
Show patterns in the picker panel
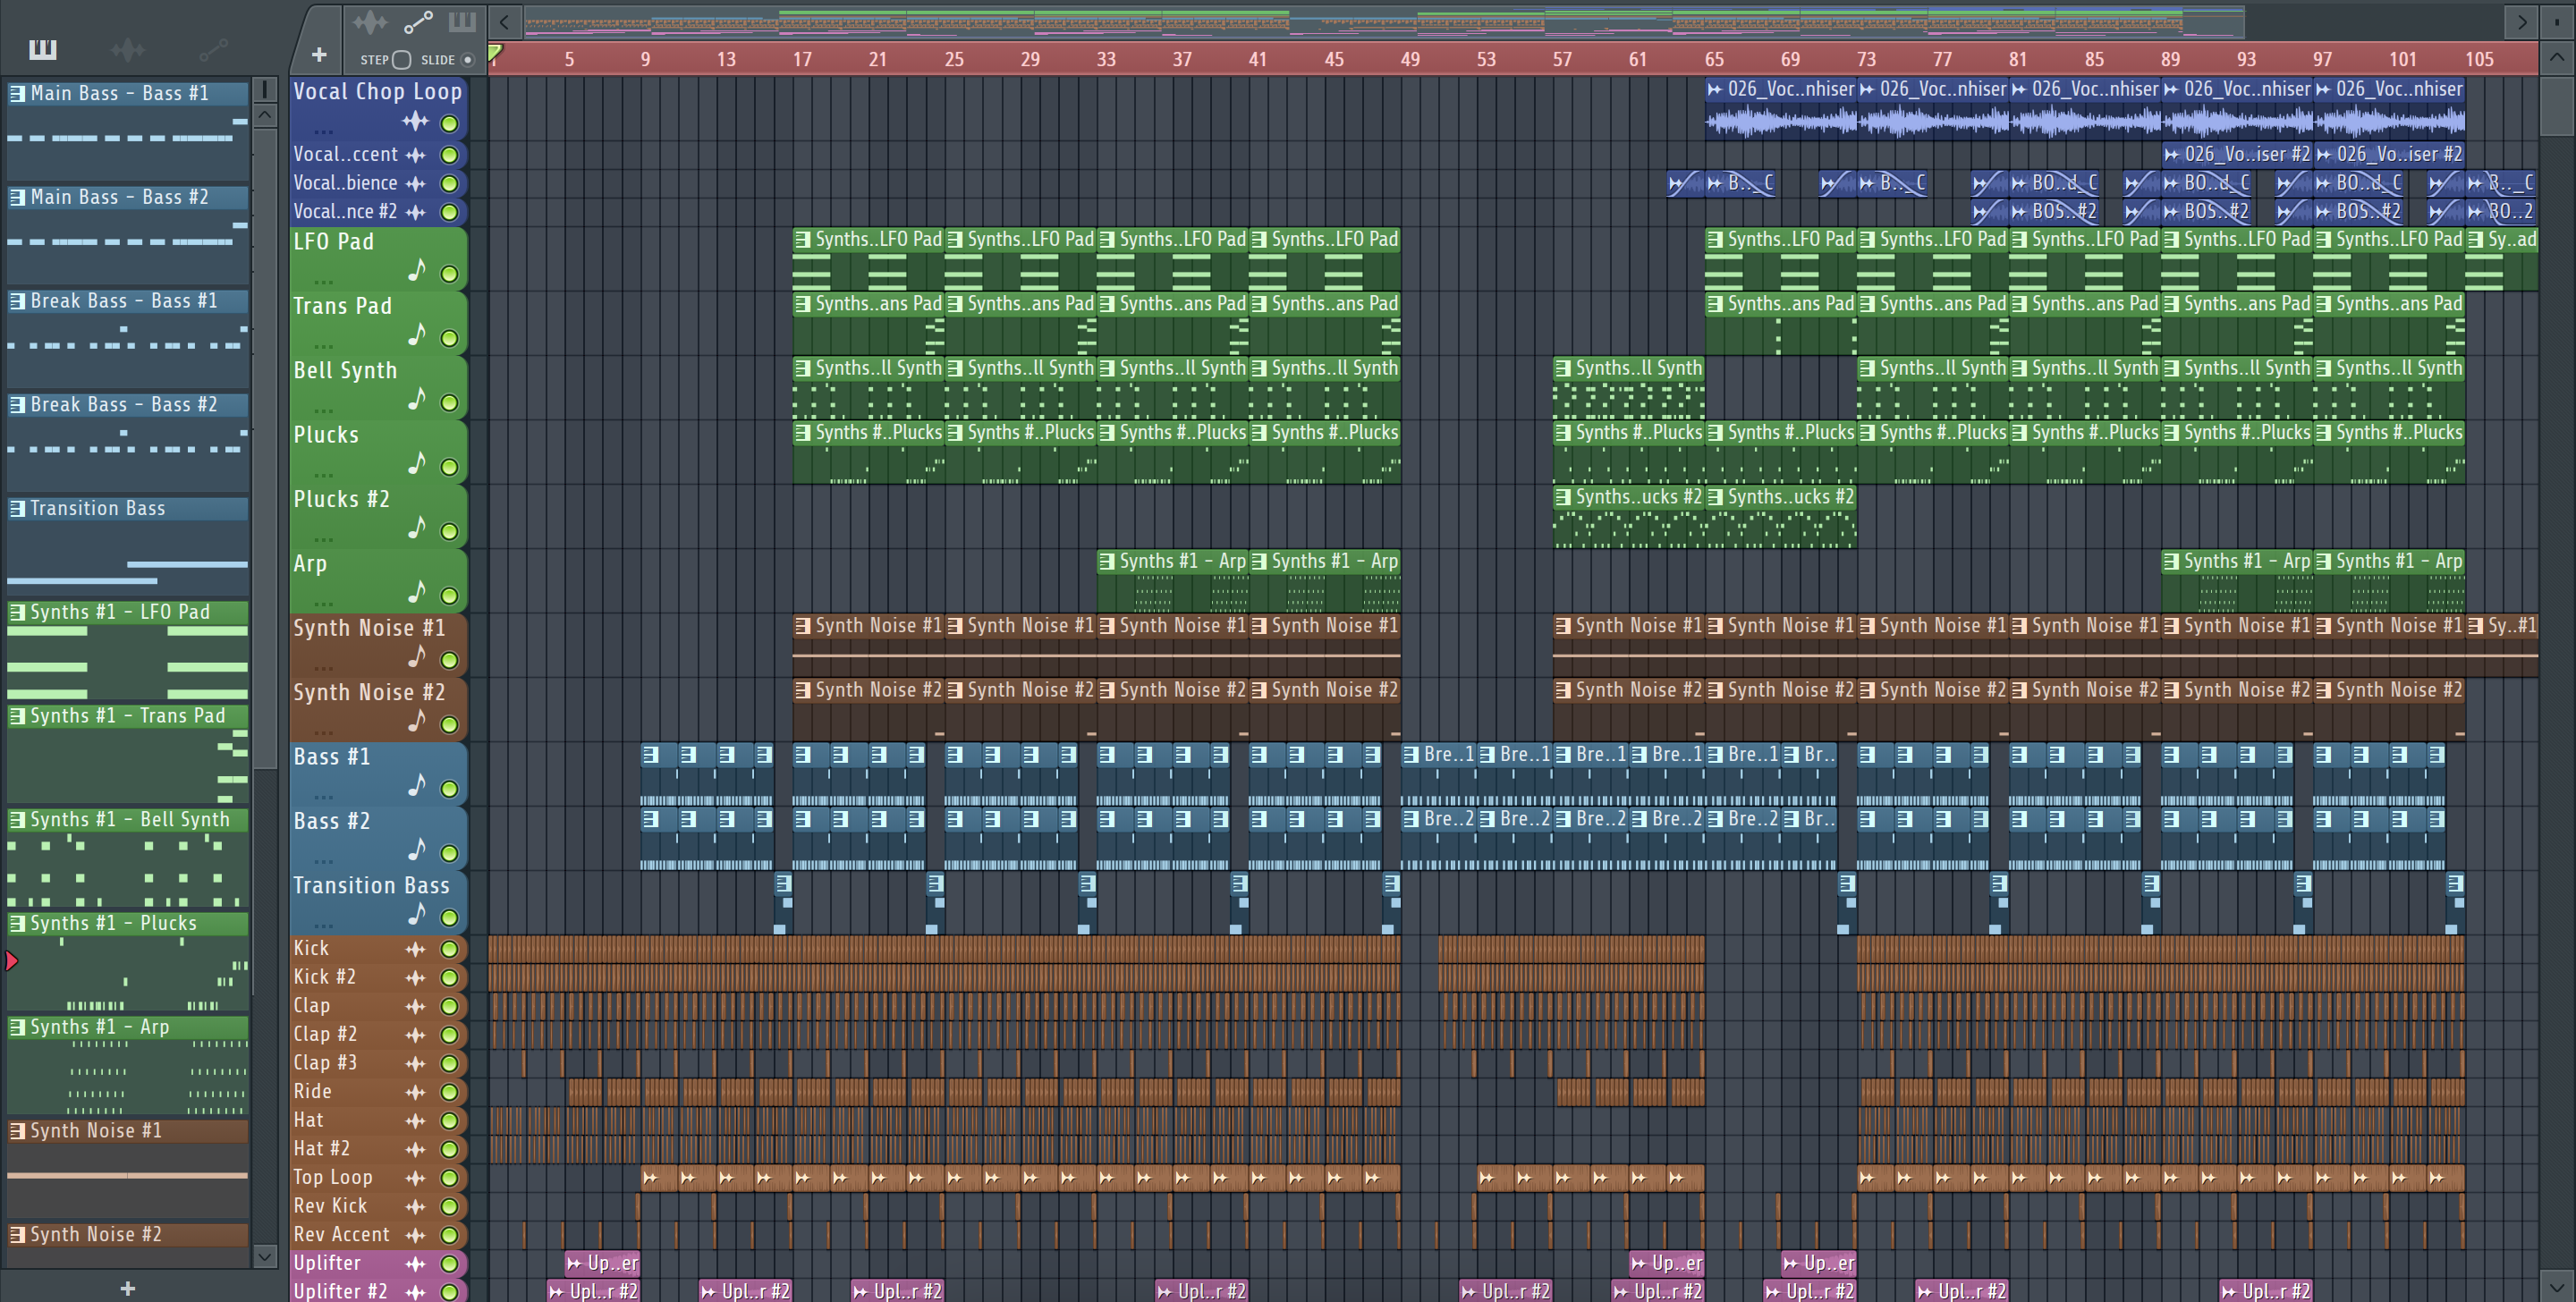click(43, 49)
